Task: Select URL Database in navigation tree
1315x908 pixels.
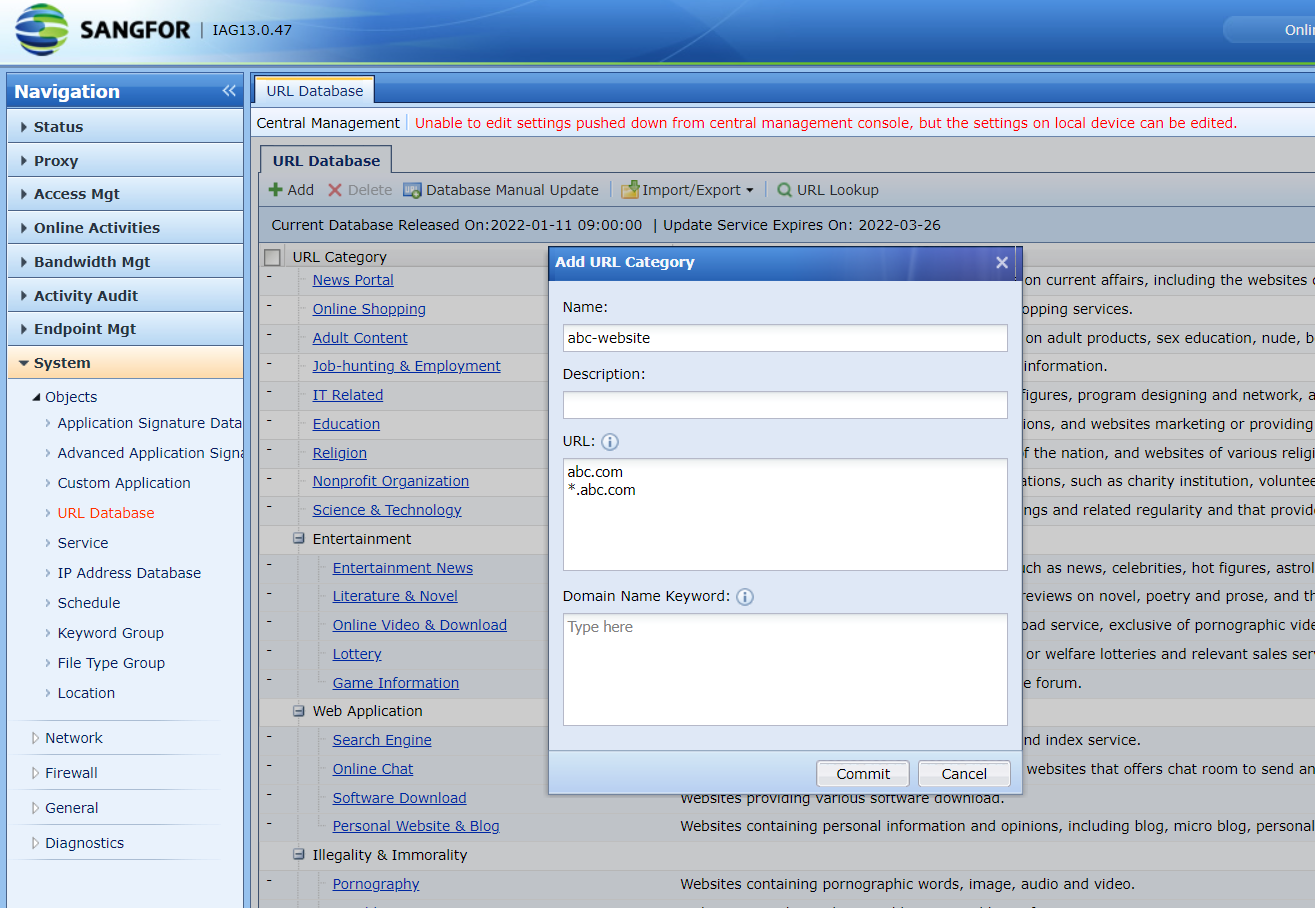Action: [x=106, y=513]
